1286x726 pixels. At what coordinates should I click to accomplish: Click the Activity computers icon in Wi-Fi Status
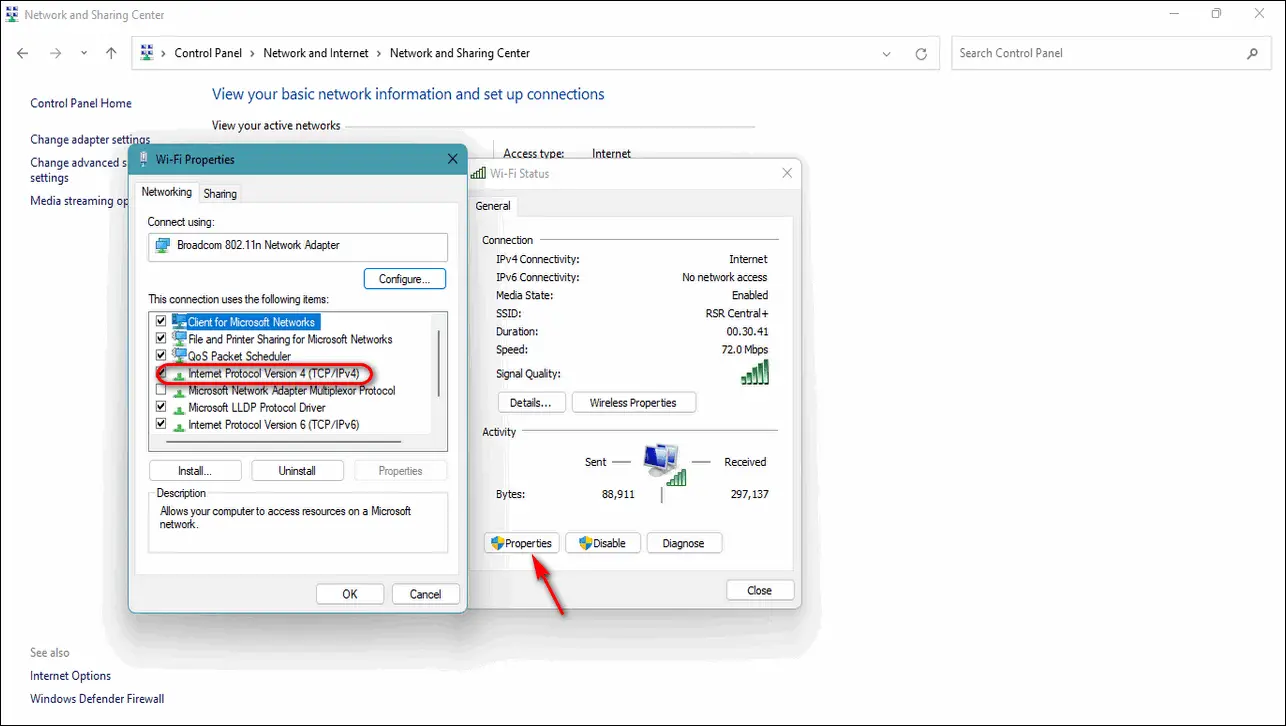665,464
